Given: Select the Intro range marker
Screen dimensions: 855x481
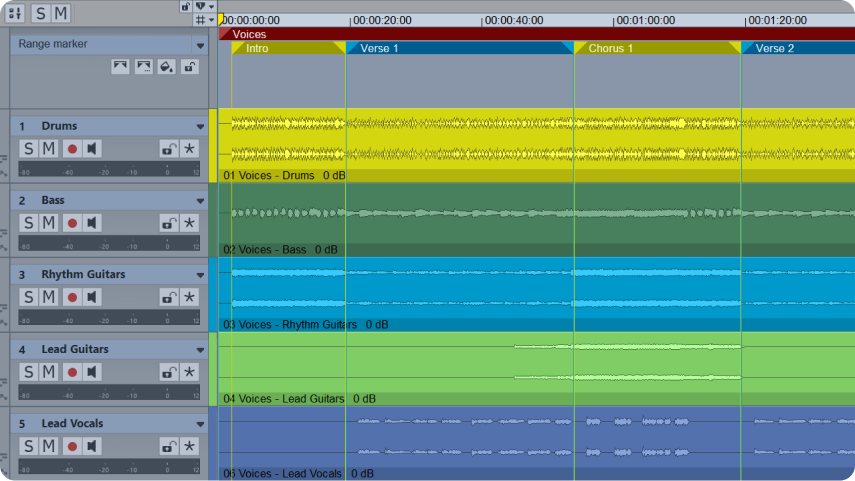Looking at the screenshot, I should [288, 48].
